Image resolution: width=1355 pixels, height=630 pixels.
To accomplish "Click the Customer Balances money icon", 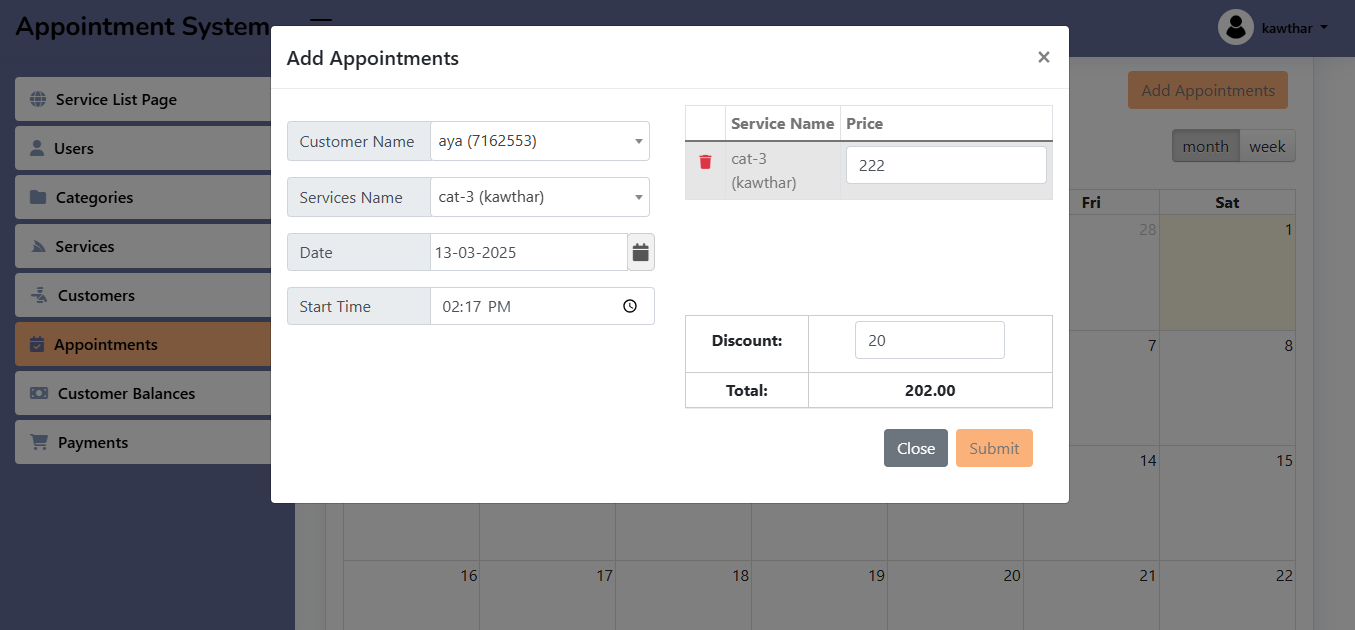I will [x=39, y=393].
